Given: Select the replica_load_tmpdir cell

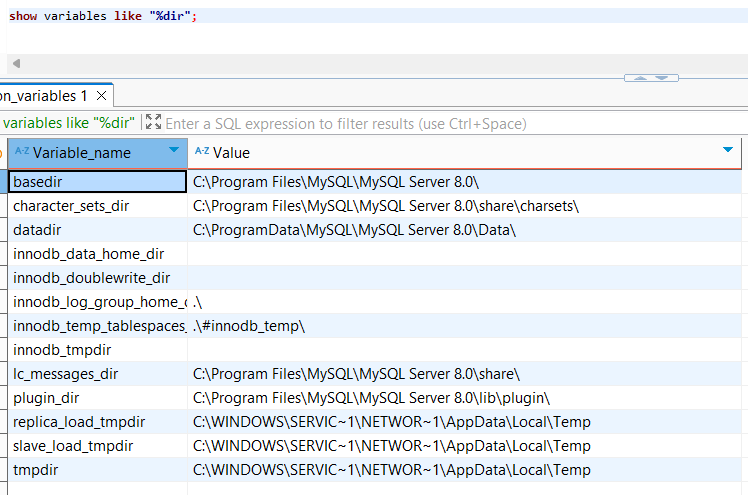Looking at the screenshot, I should (98, 422).
